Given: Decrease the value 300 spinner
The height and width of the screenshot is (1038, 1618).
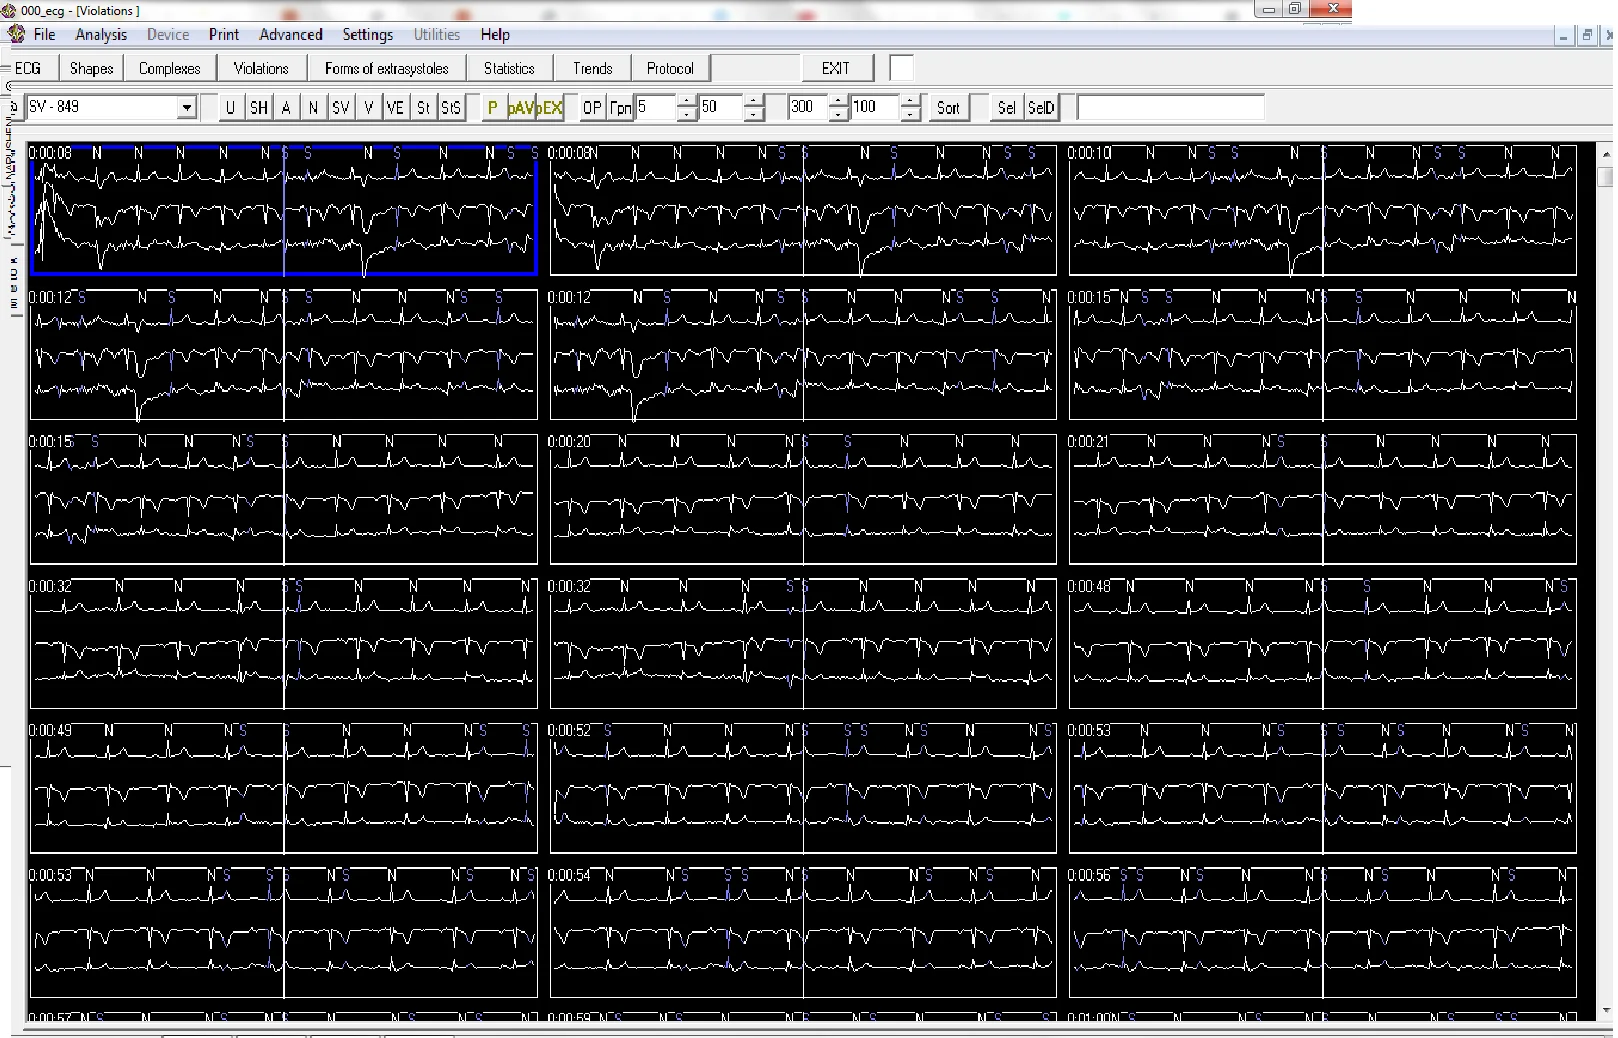Looking at the screenshot, I should [x=839, y=114].
